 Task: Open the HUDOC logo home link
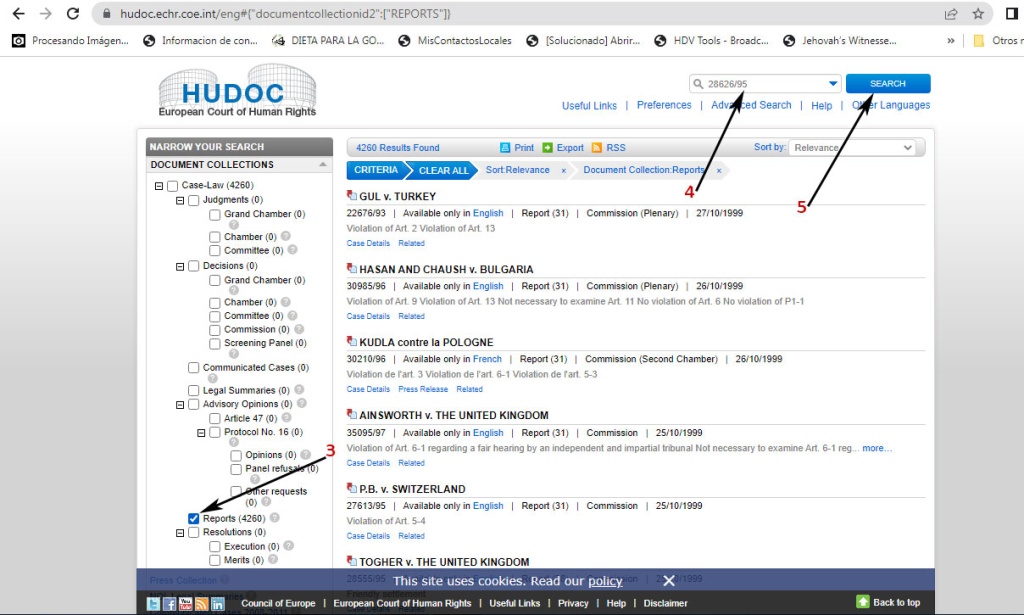[x=237, y=91]
